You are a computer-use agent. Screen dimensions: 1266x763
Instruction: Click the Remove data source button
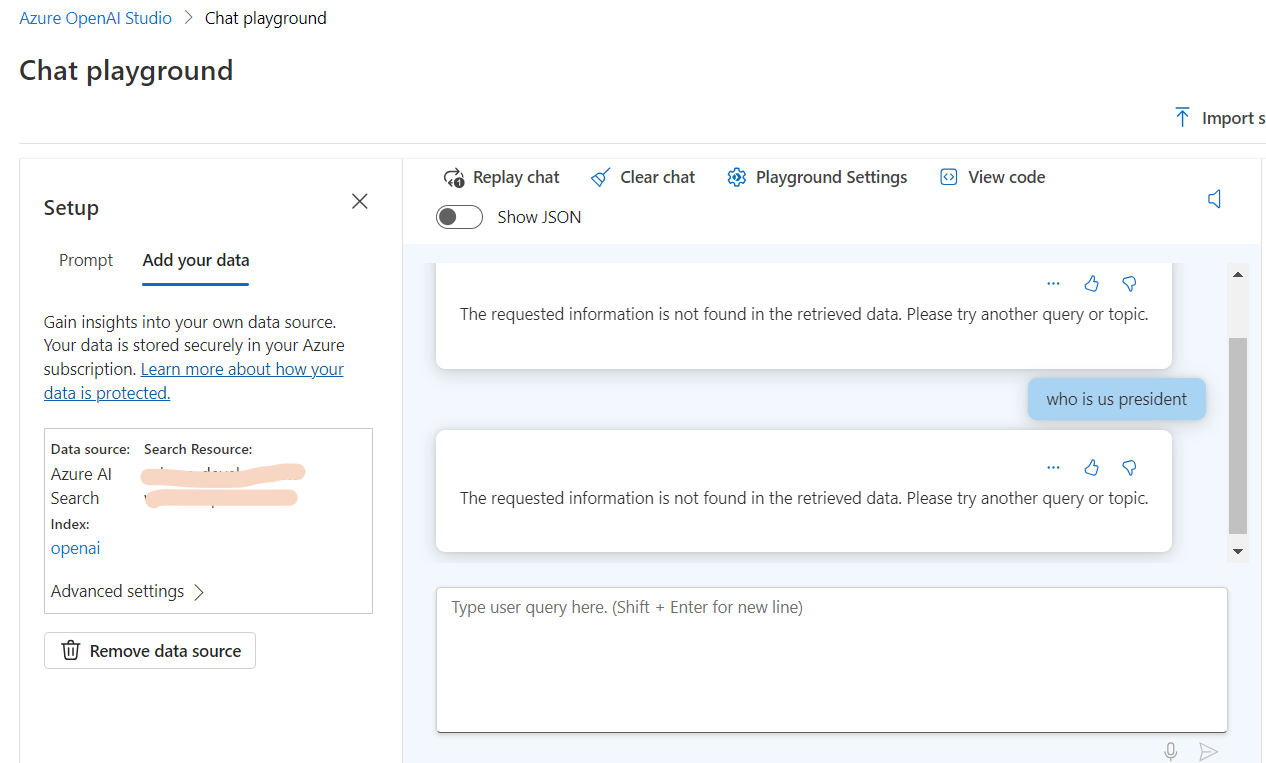click(150, 651)
